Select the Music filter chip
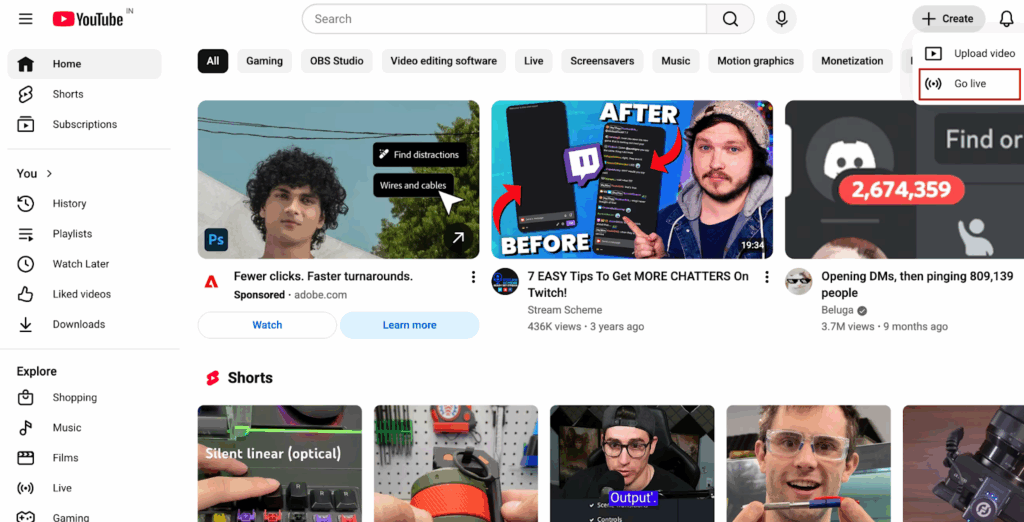 click(675, 61)
